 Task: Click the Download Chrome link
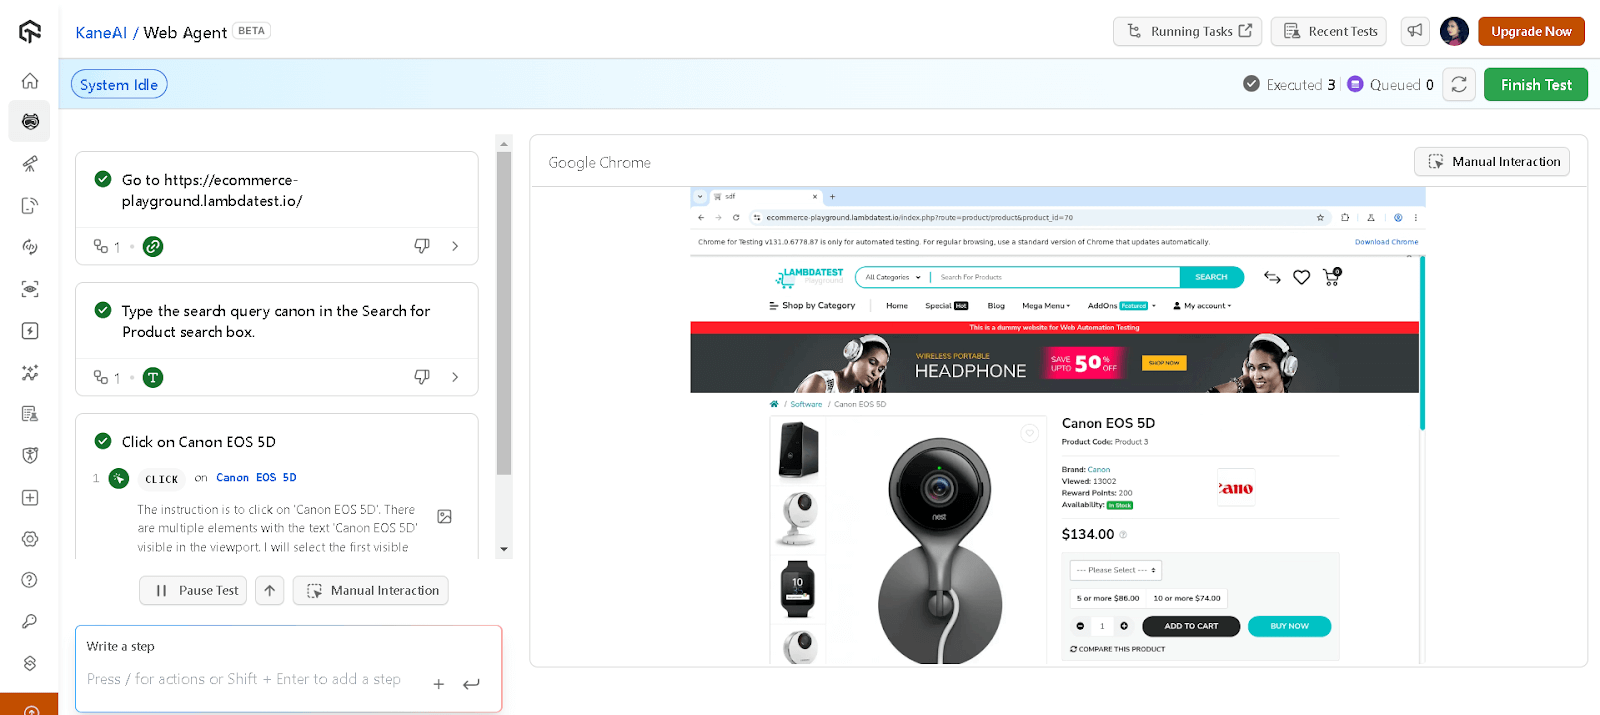[x=1386, y=242]
